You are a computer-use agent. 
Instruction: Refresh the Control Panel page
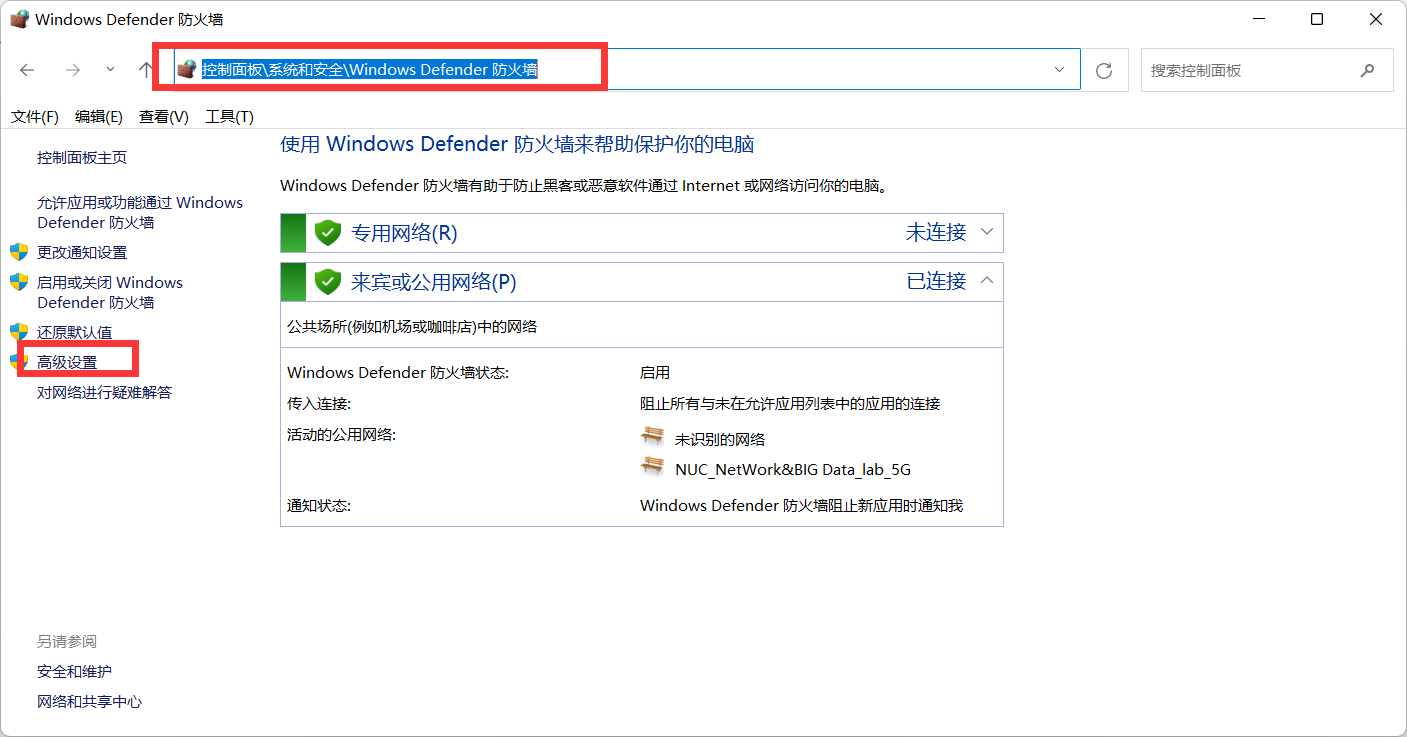1104,70
